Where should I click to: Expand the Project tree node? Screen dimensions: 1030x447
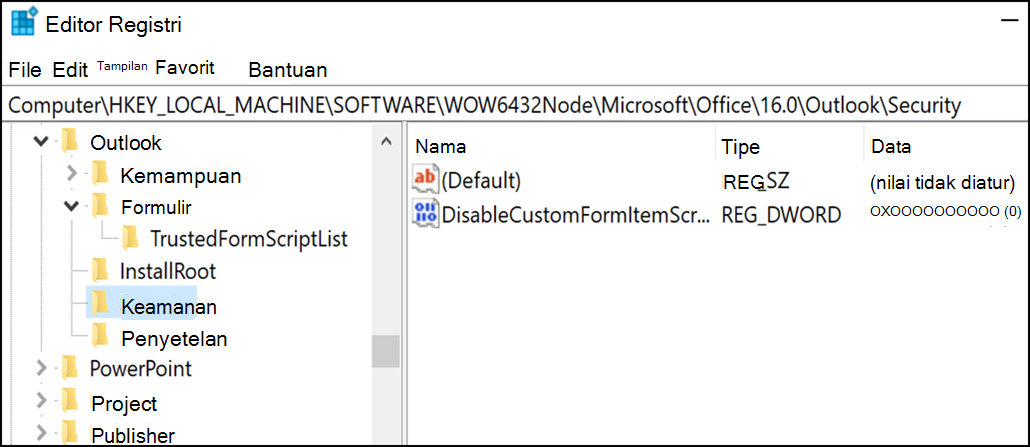(x=41, y=399)
